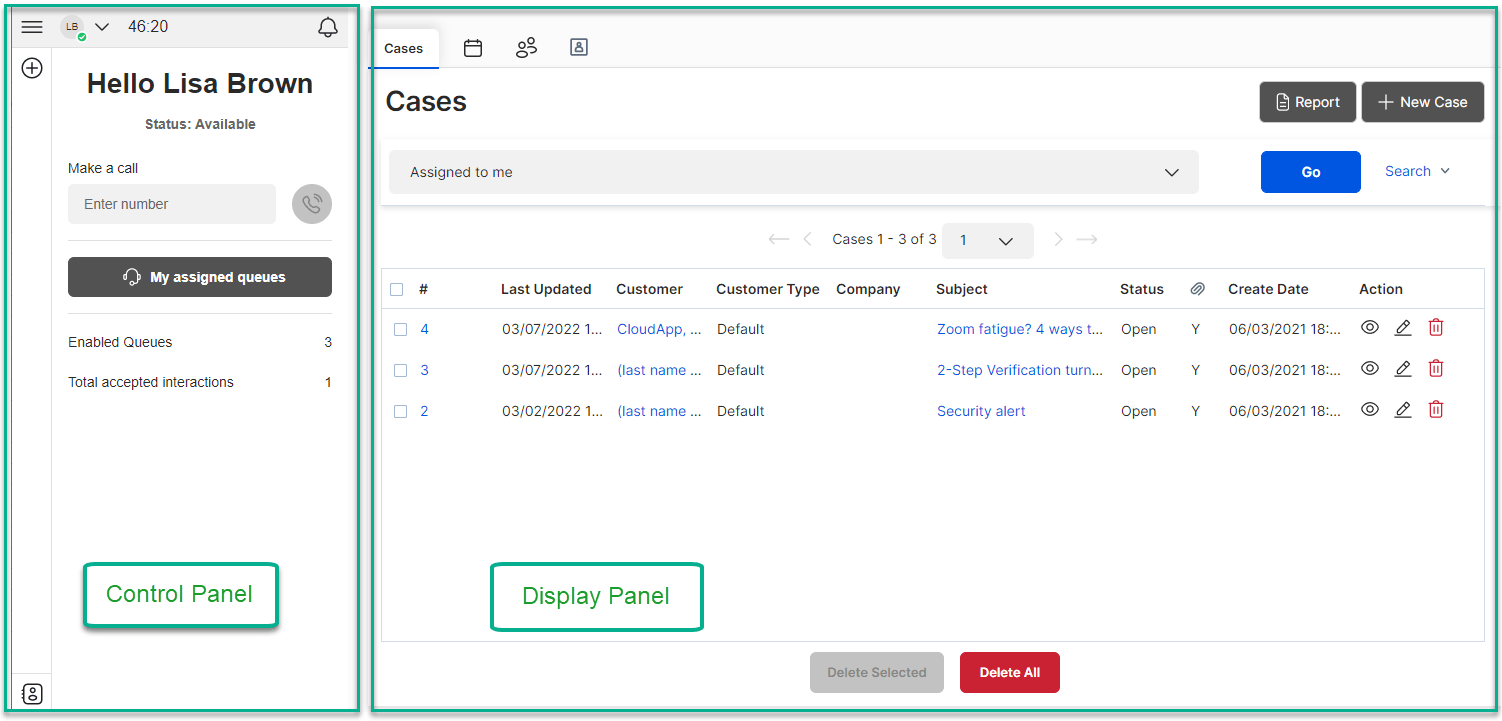Open the Zoom fatigue subject link
This screenshot has width=1502, height=721.
(1020, 329)
